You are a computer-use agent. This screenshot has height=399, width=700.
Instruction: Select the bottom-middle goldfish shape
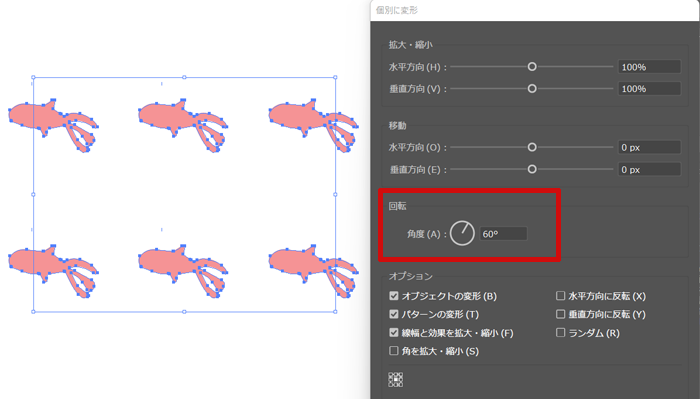point(183,271)
